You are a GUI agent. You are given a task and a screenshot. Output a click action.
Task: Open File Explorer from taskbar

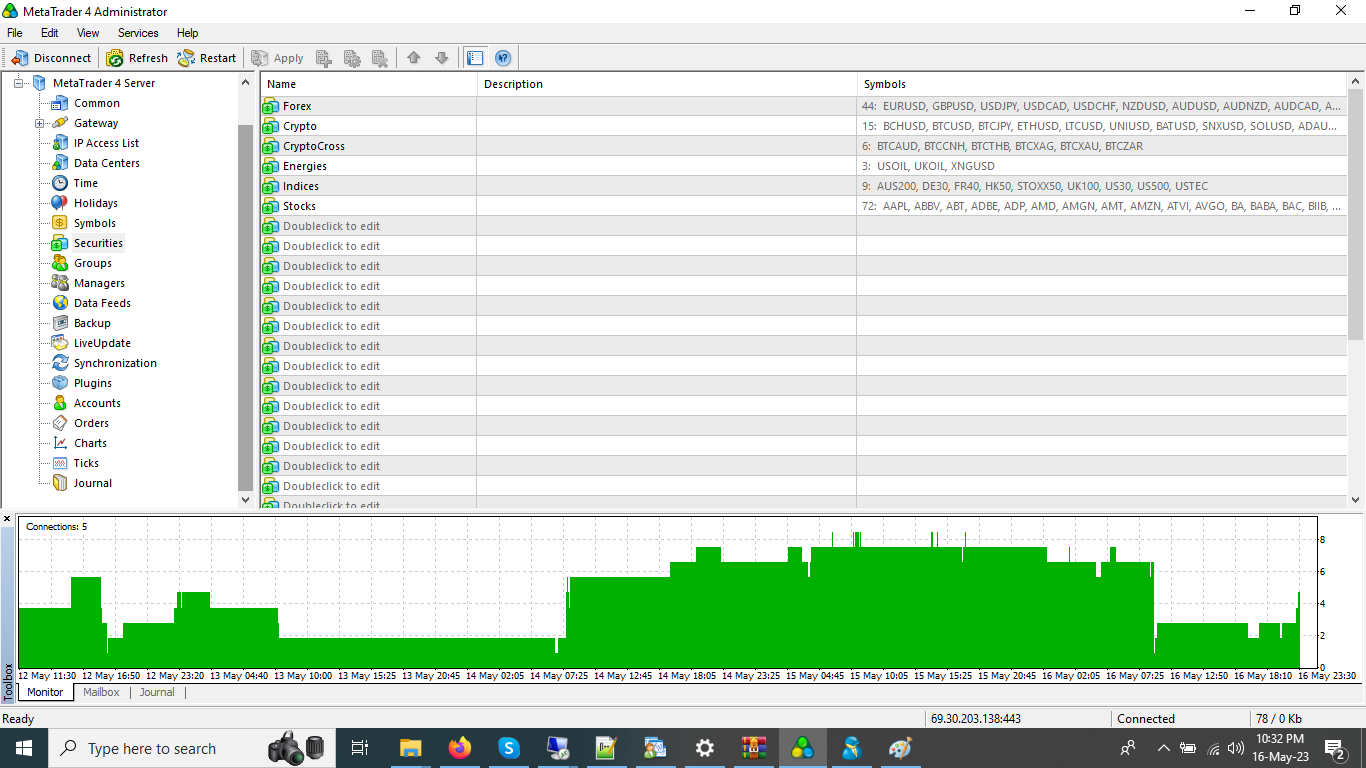410,748
